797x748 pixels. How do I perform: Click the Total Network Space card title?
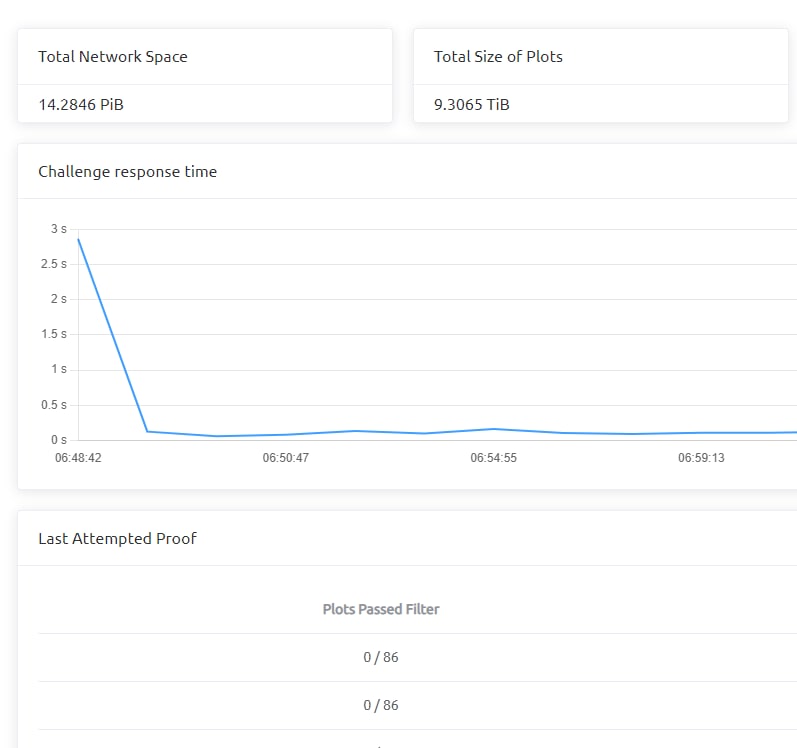[x=113, y=57]
